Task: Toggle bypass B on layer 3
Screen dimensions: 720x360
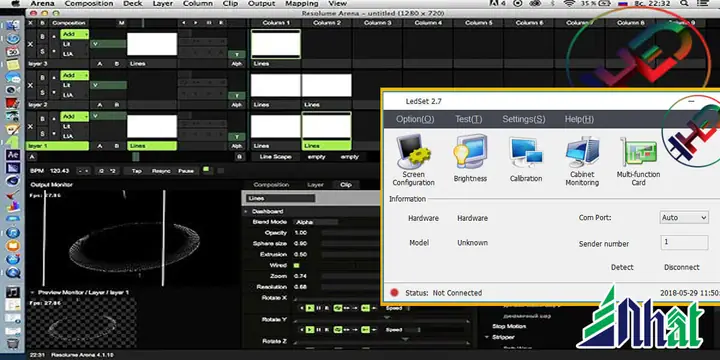Action: (42, 37)
